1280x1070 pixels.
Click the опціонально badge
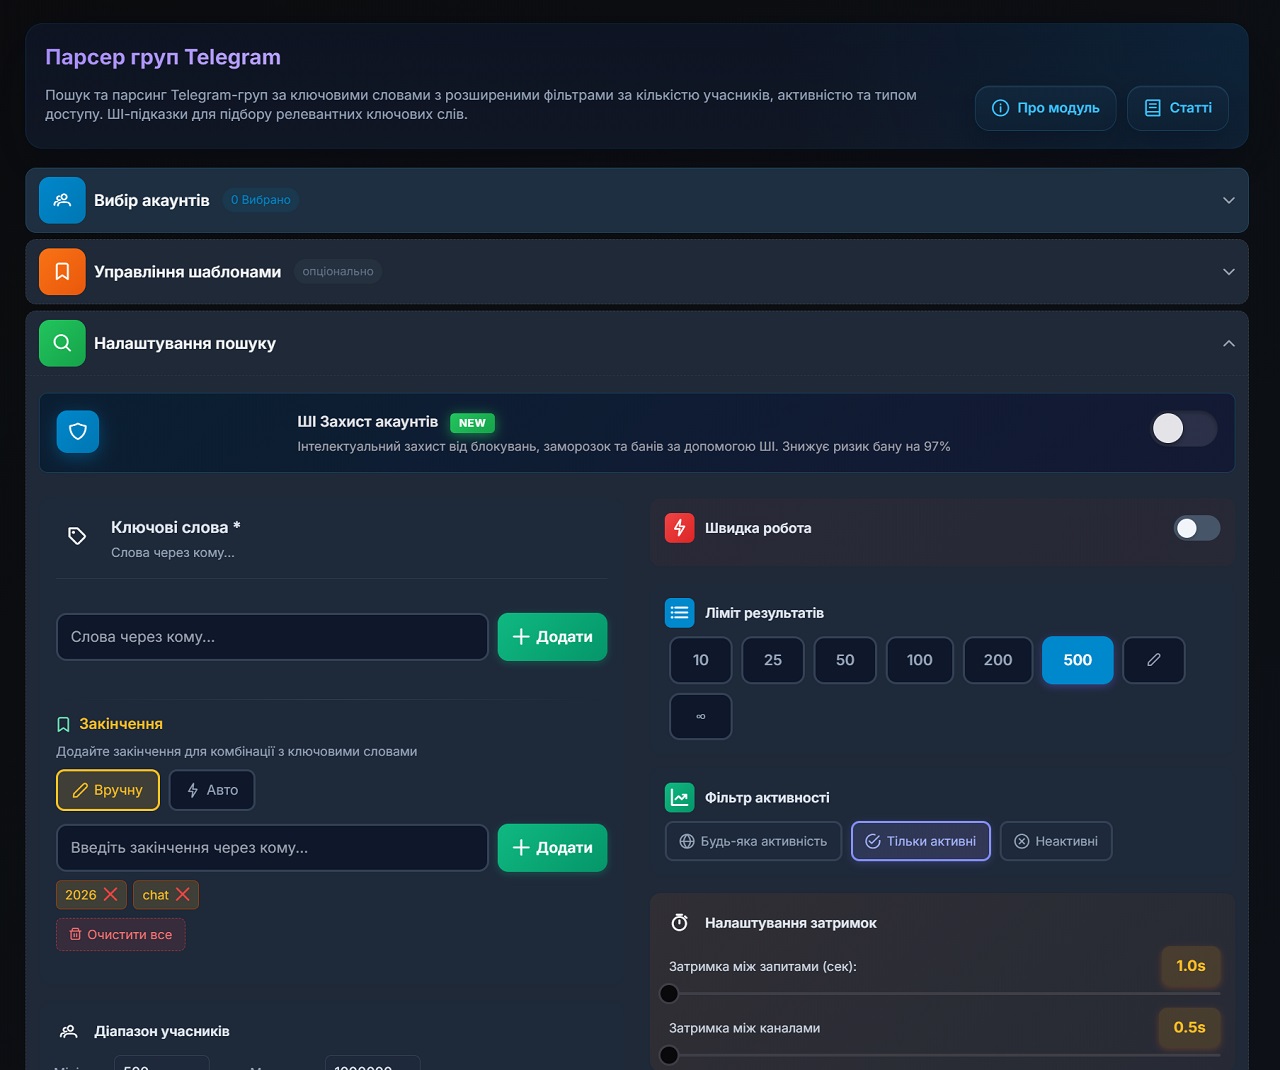click(338, 272)
